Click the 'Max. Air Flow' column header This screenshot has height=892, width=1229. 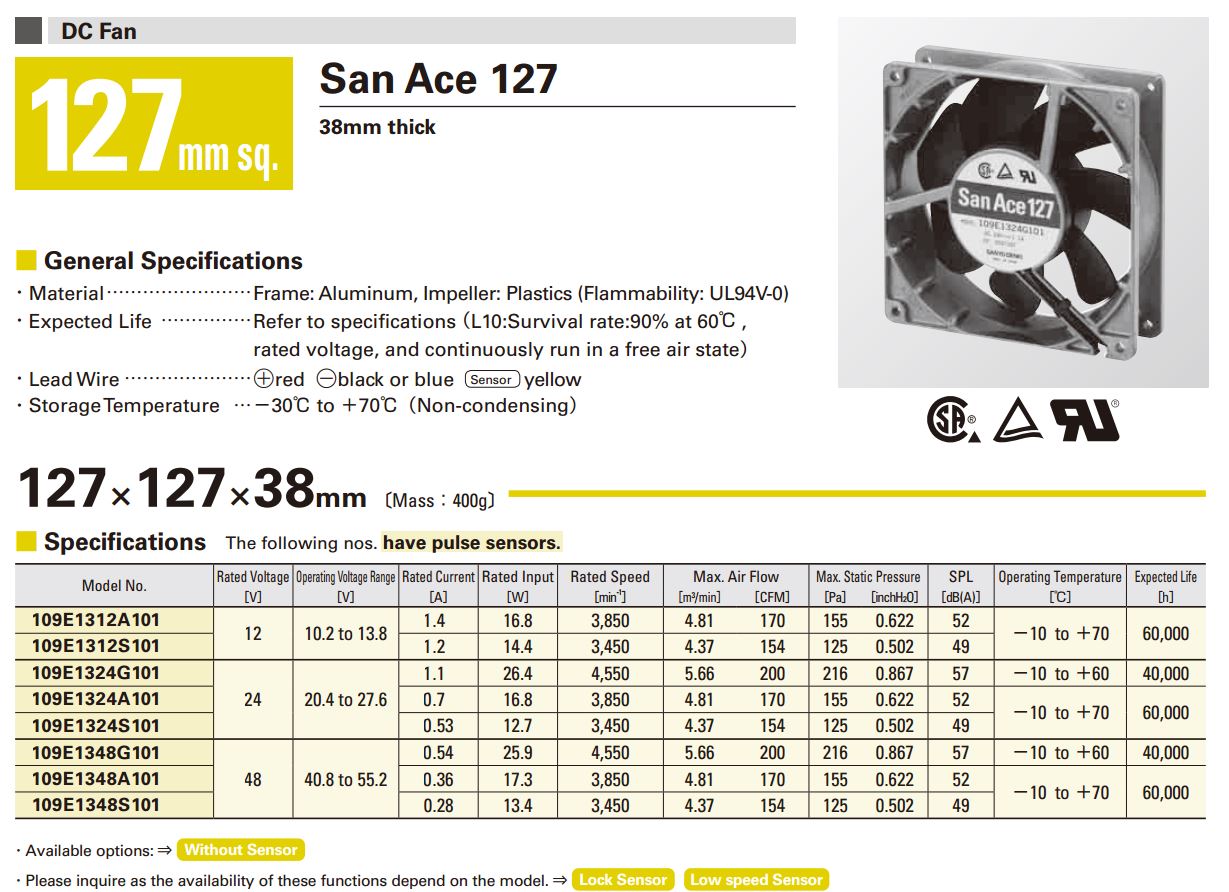[736, 577]
